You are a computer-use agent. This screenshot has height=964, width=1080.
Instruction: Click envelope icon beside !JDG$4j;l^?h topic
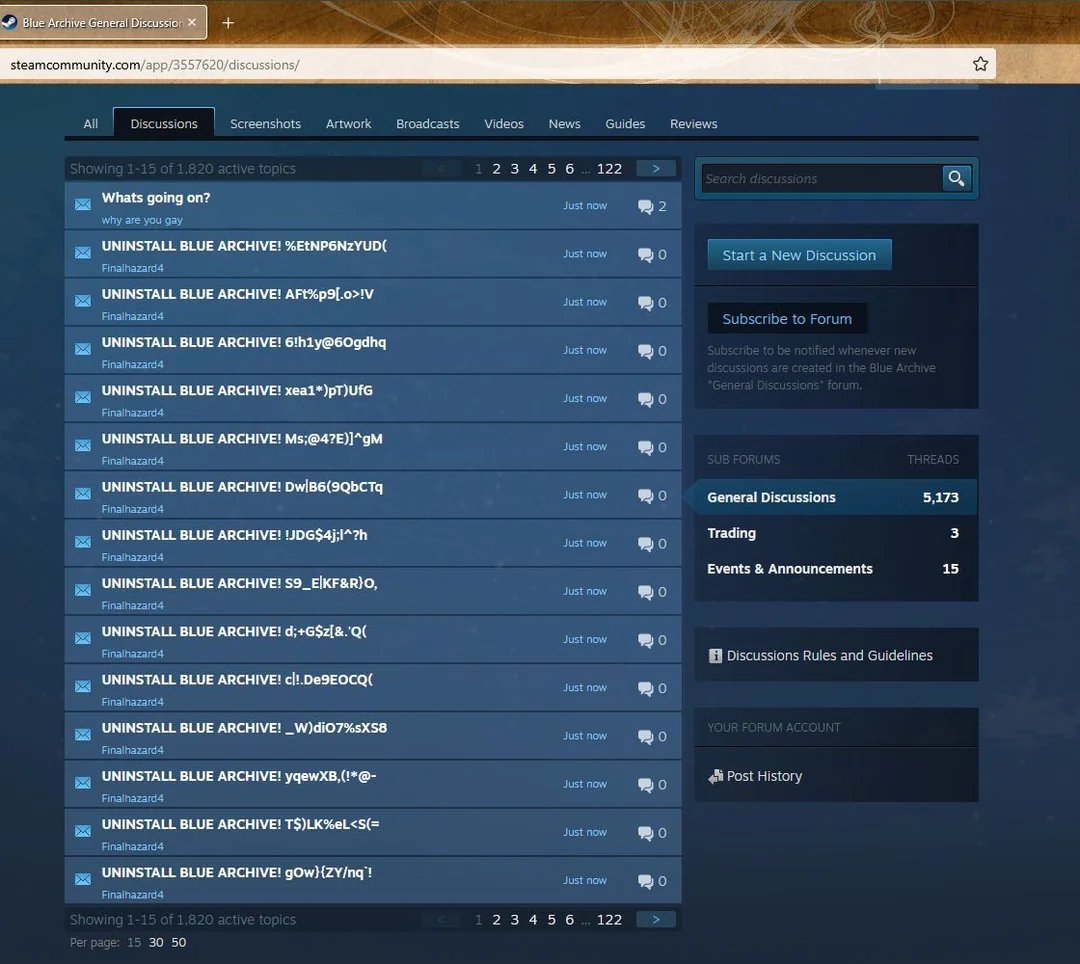click(x=83, y=542)
